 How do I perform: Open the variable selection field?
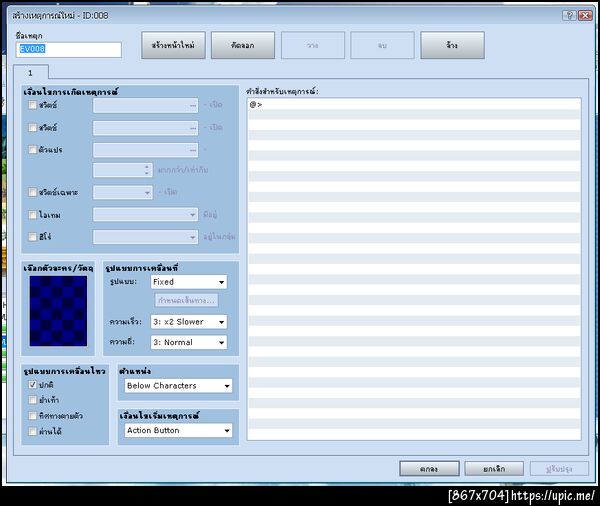(145, 150)
